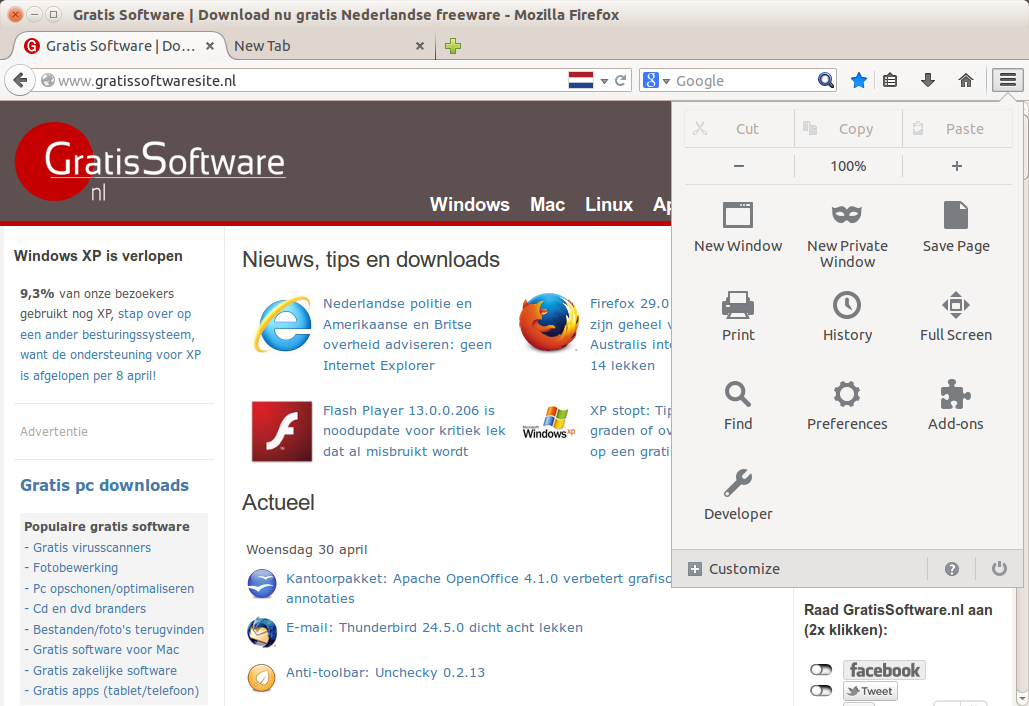Toggle the Tweet share switch
This screenshot has width=1029, height=706.
(x=821, y=691)
